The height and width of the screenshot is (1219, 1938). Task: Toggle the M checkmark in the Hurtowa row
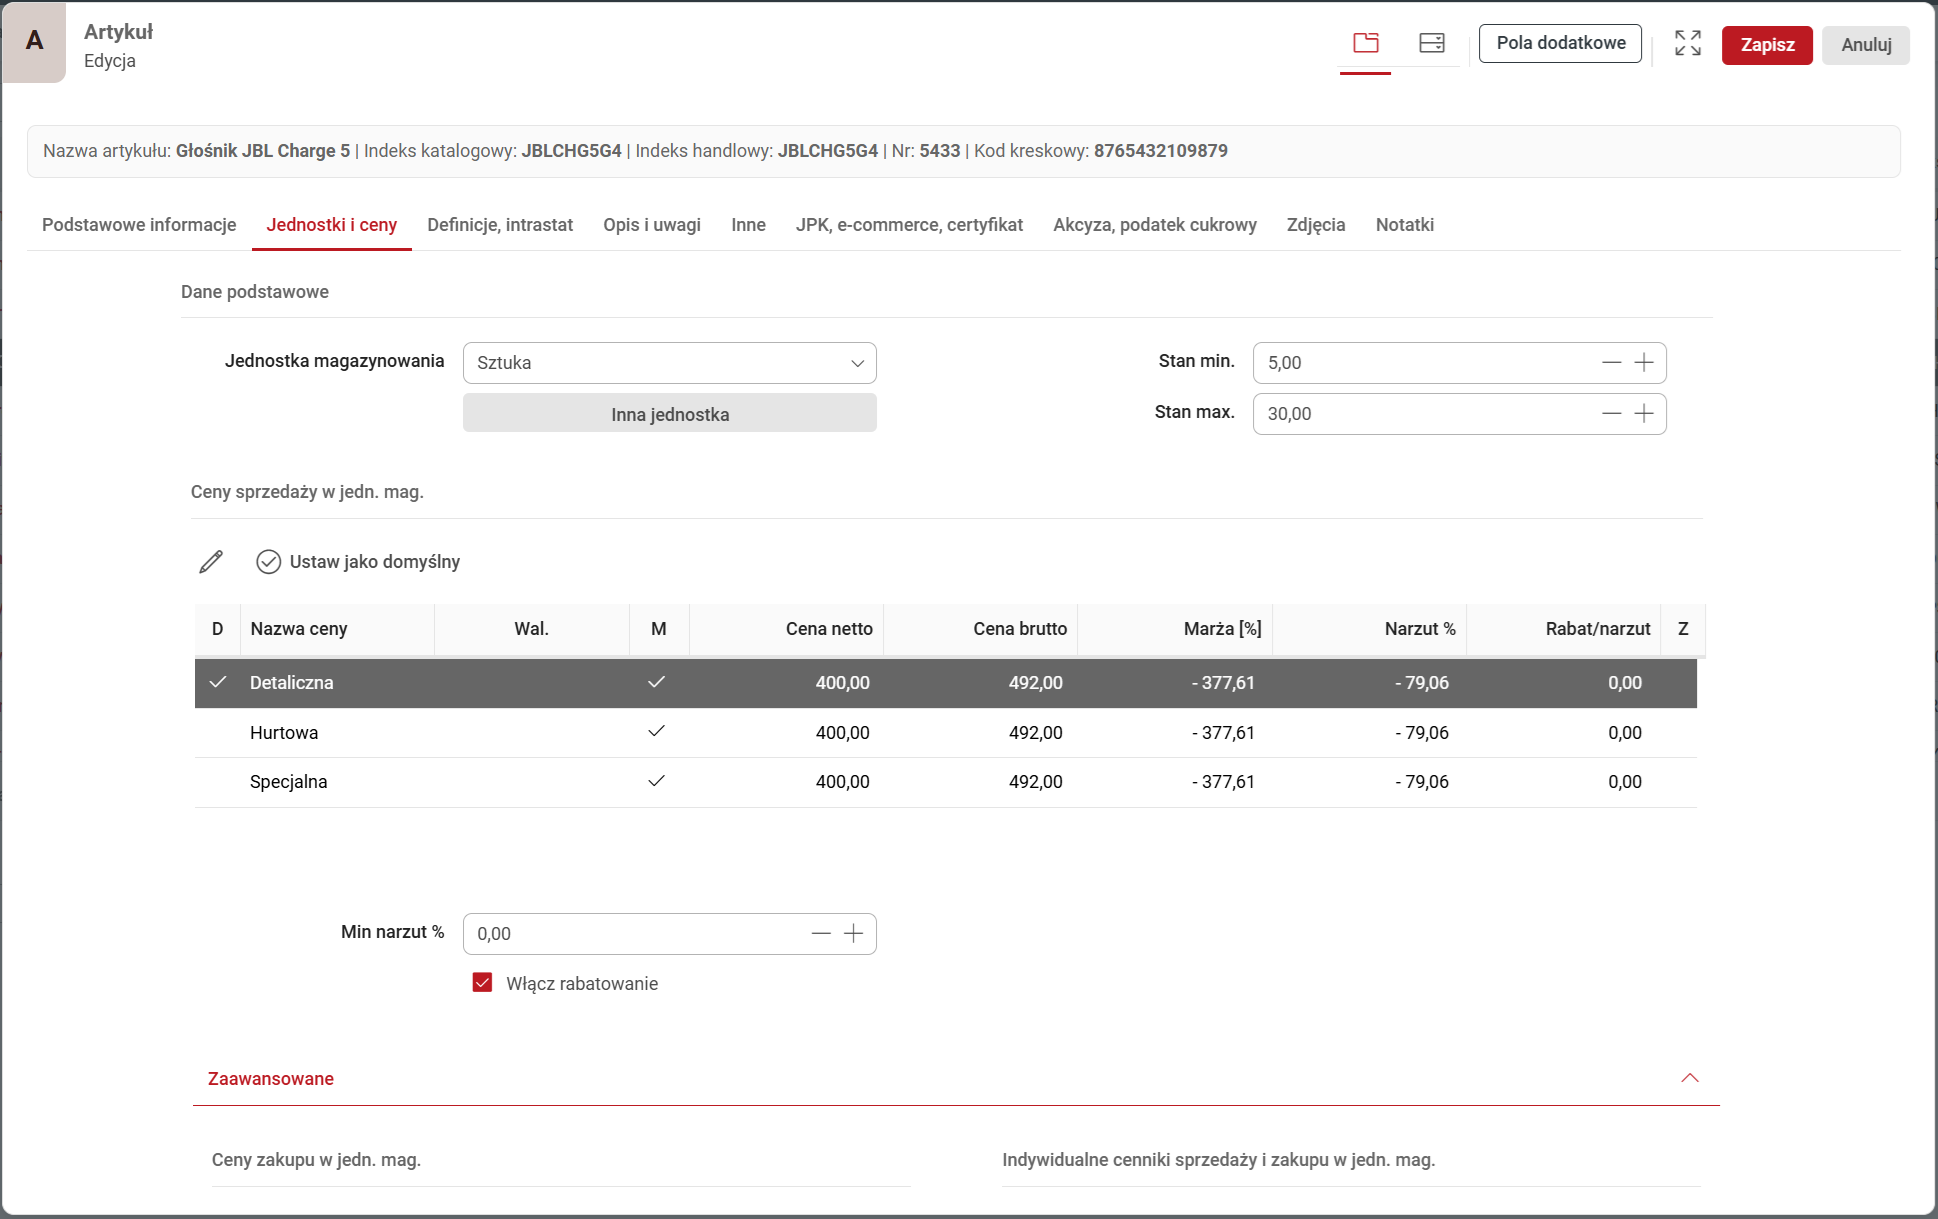point(656,732)
